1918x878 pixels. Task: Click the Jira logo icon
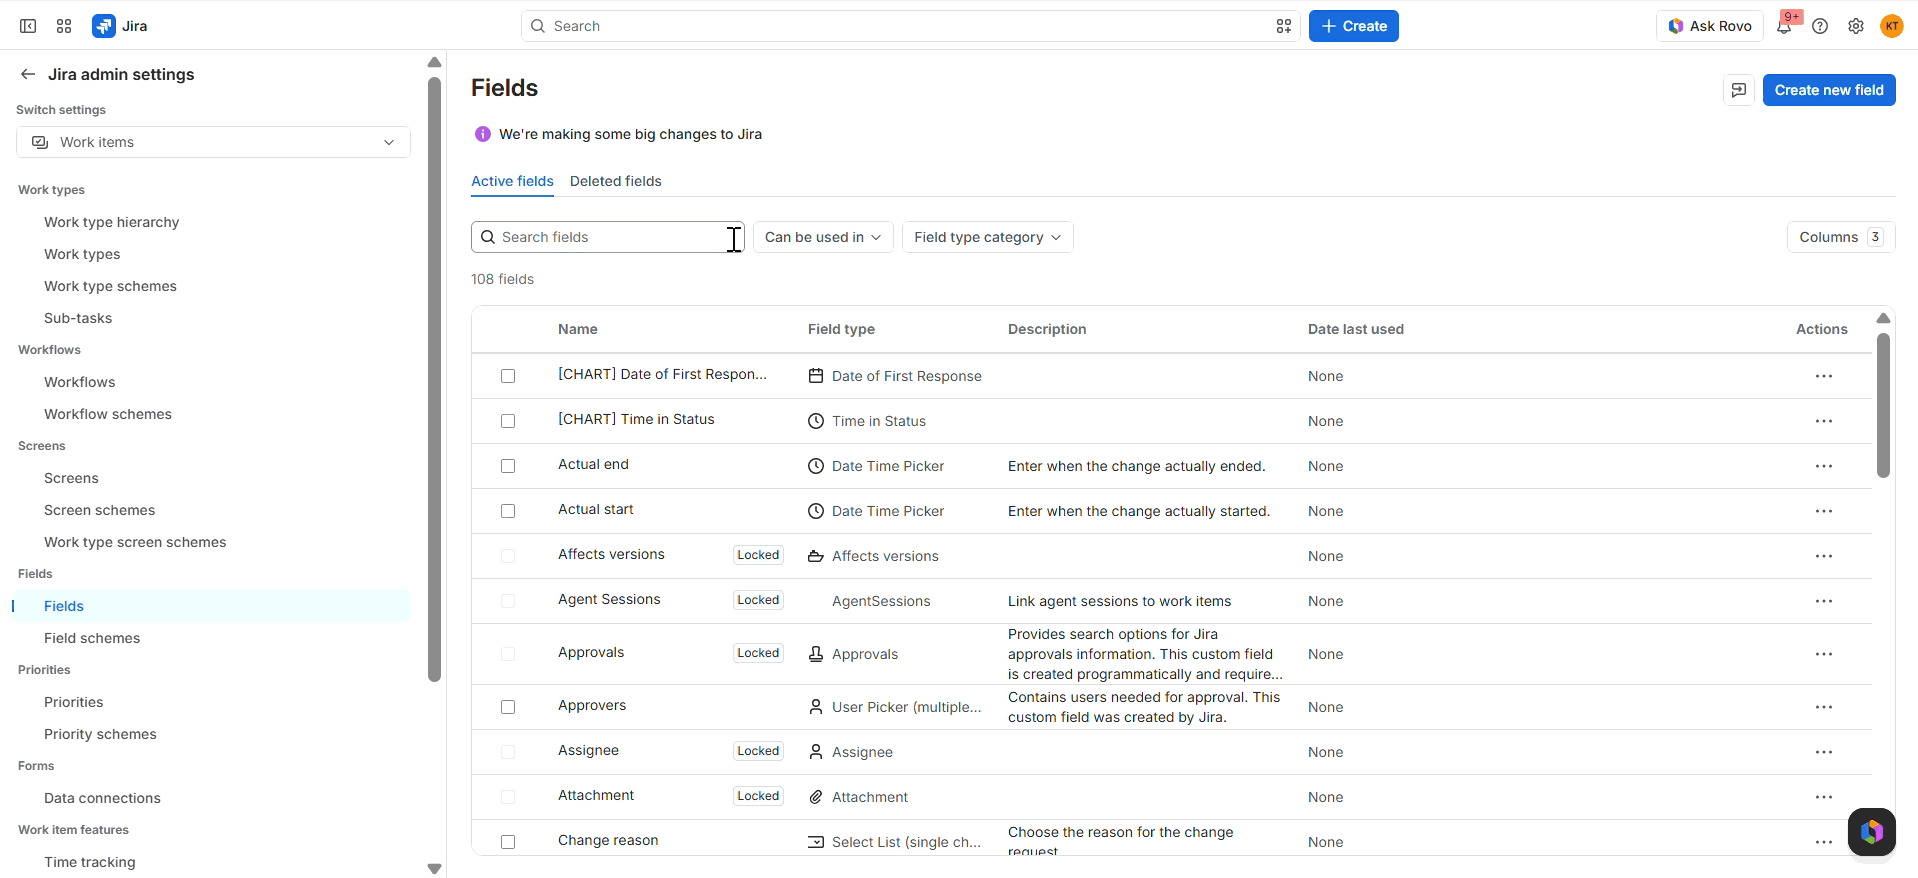[x=103, y=26]
